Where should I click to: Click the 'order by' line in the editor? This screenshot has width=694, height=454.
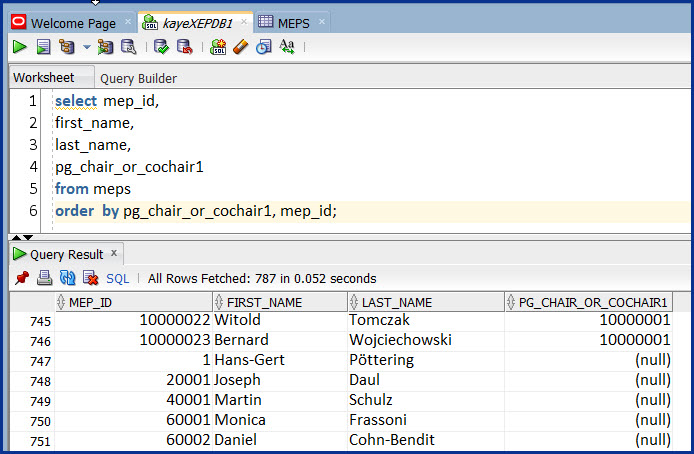tap(196, 211)
